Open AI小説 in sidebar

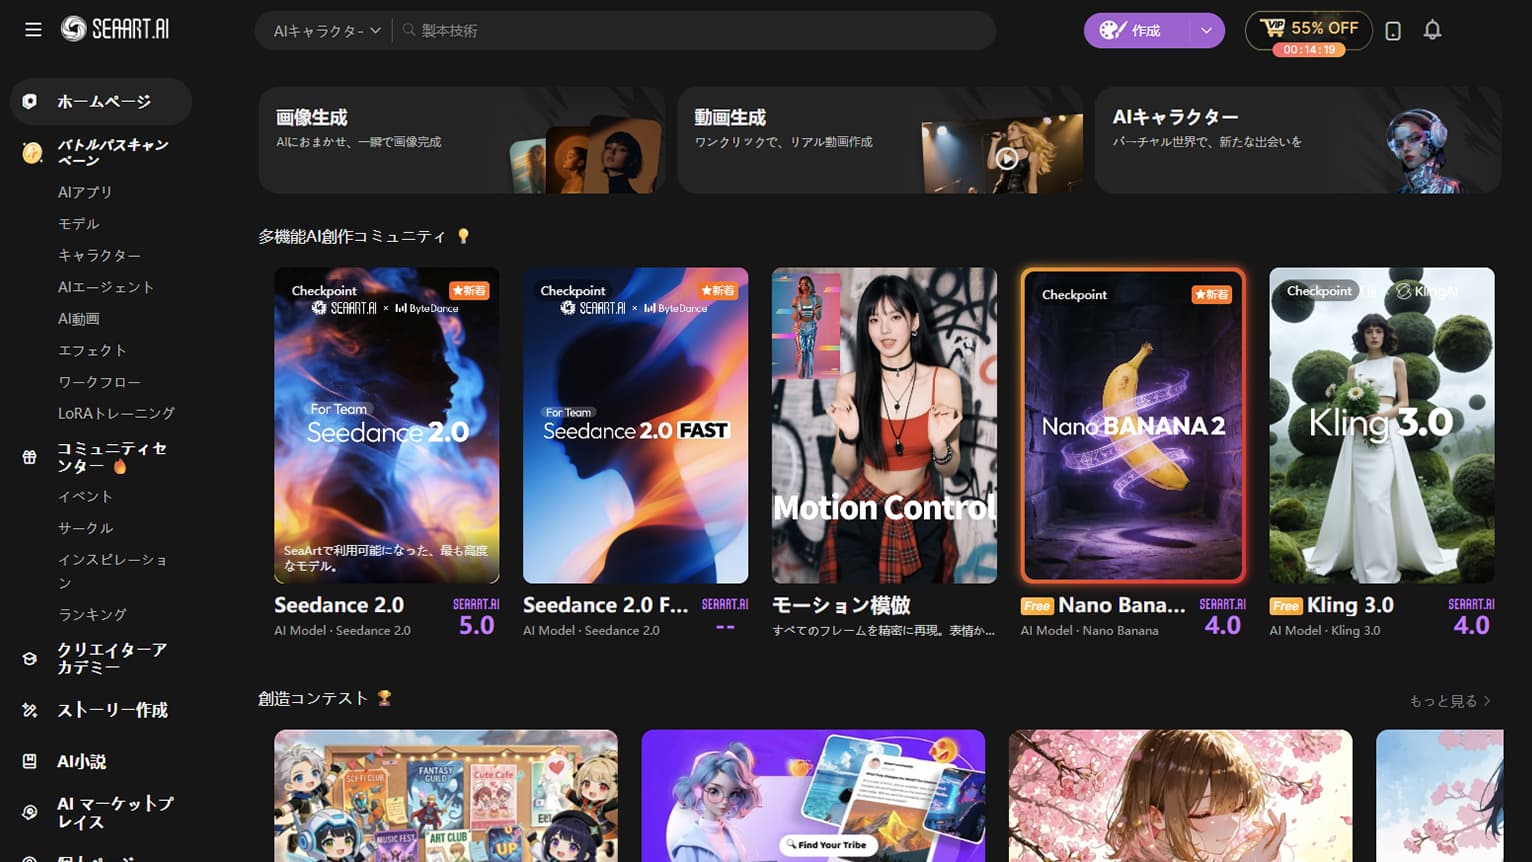coord(82,761)
